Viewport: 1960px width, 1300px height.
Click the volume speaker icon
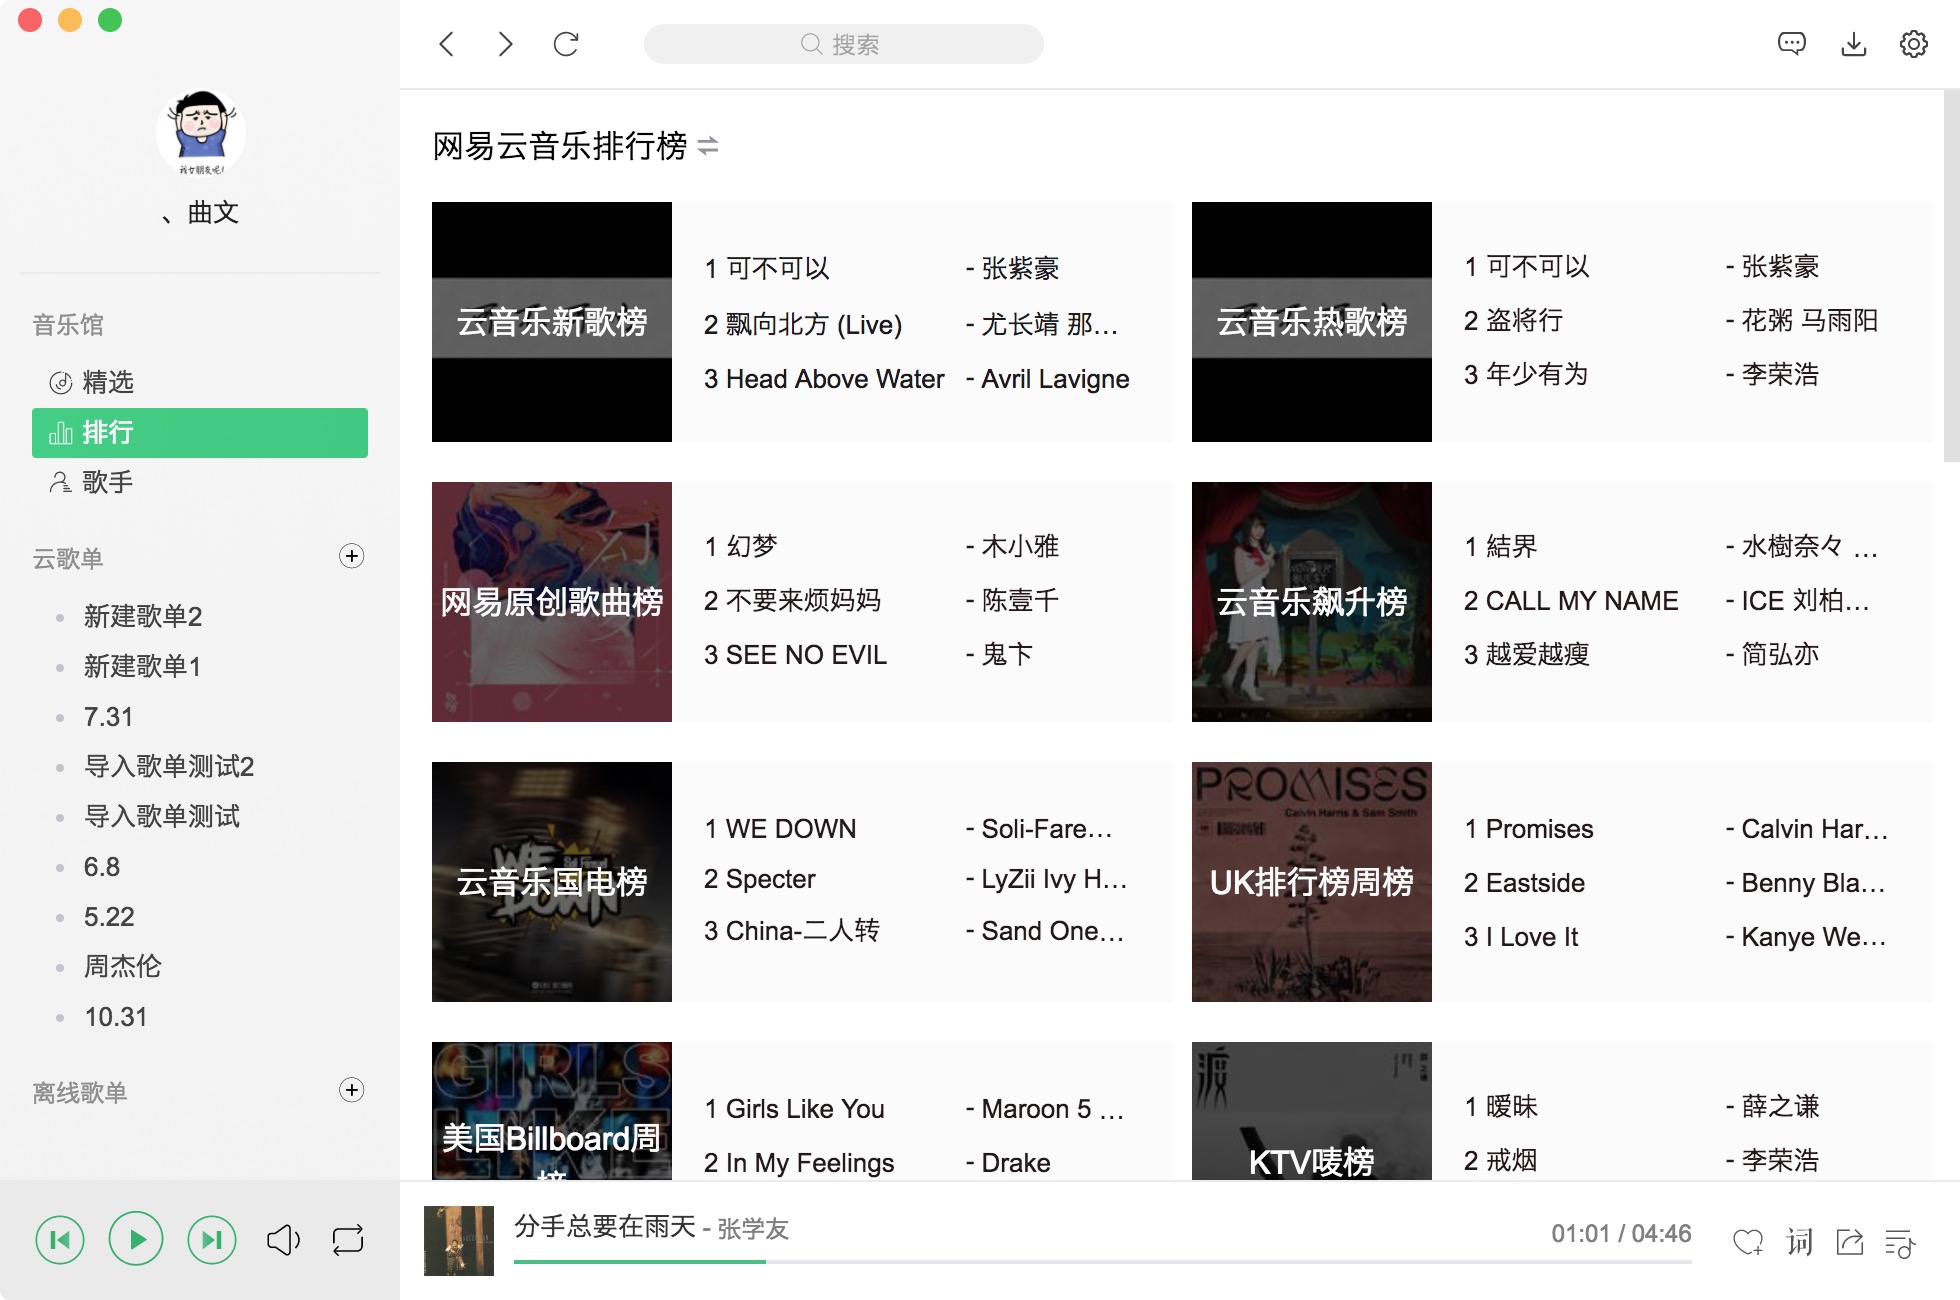283,1240
